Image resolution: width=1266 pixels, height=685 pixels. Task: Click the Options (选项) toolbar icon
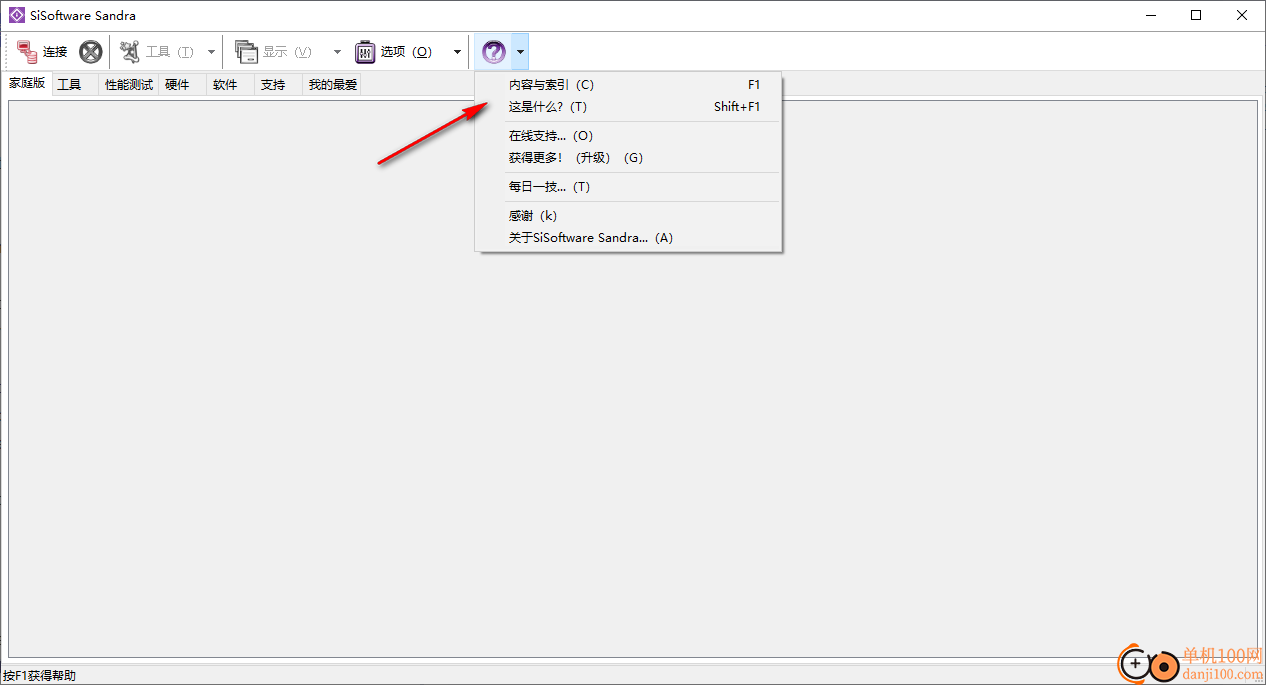365,52
